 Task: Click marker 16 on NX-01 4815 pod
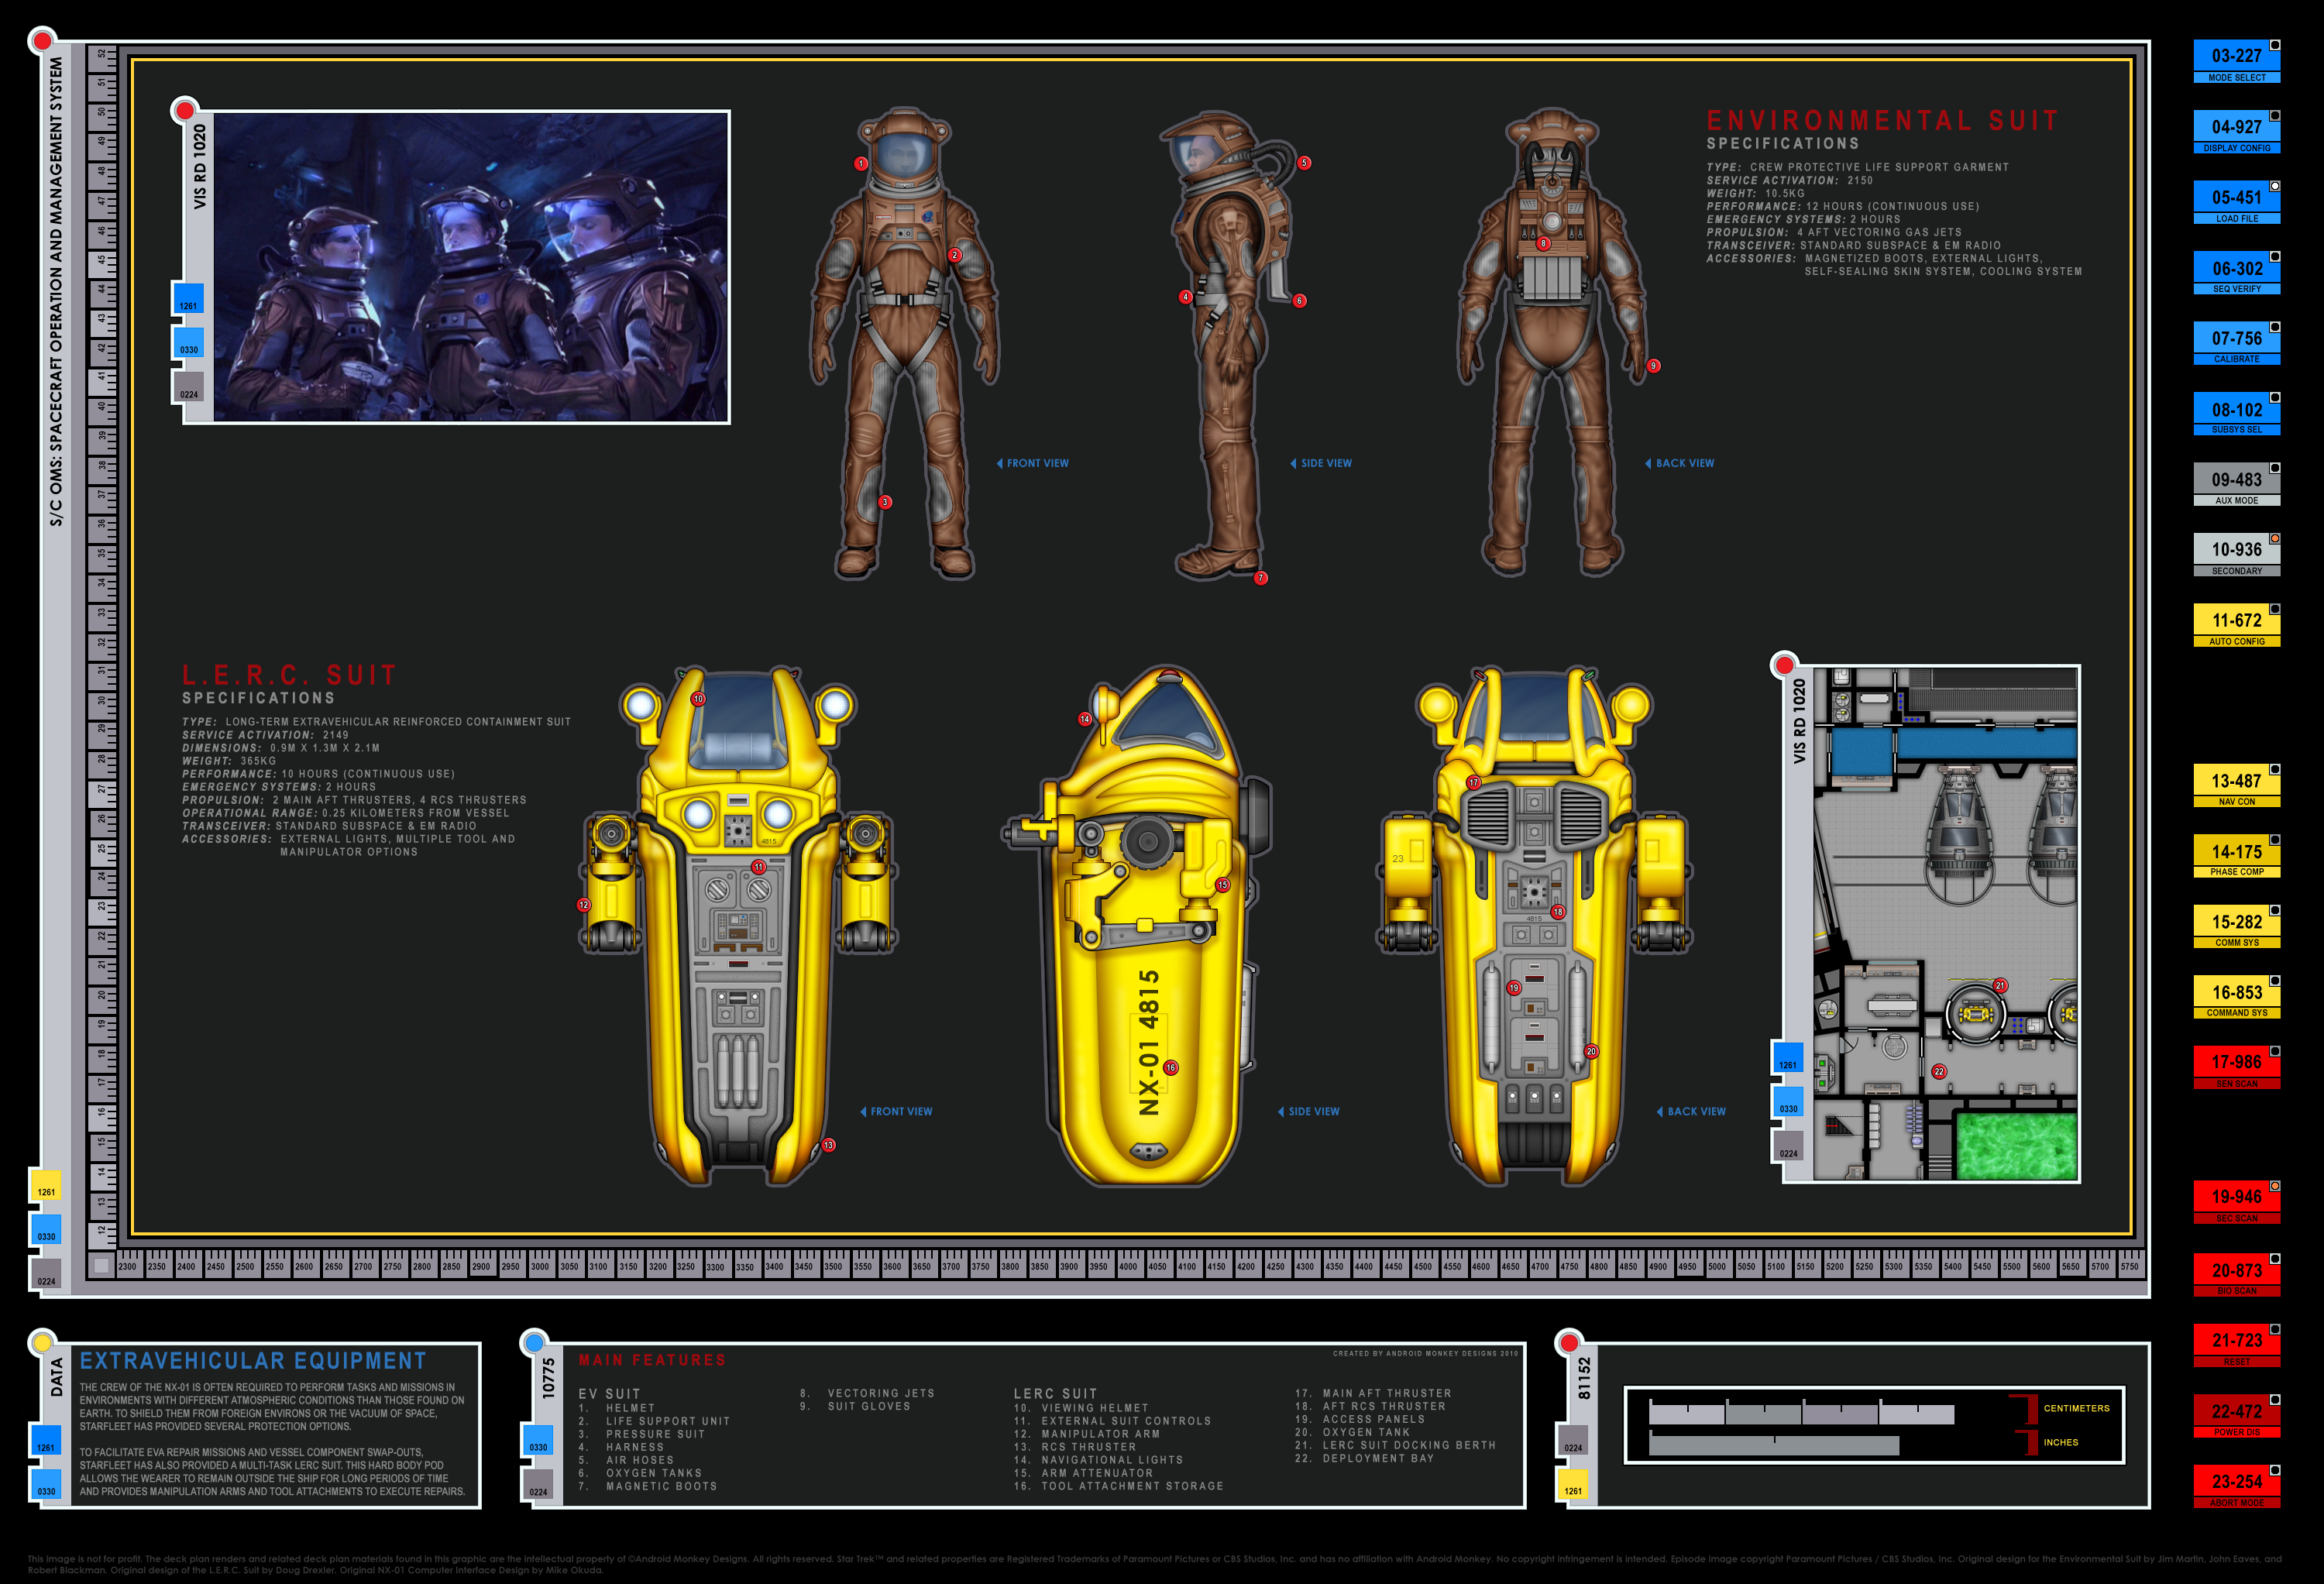pyautogui.click(x=1170, y=1068)
